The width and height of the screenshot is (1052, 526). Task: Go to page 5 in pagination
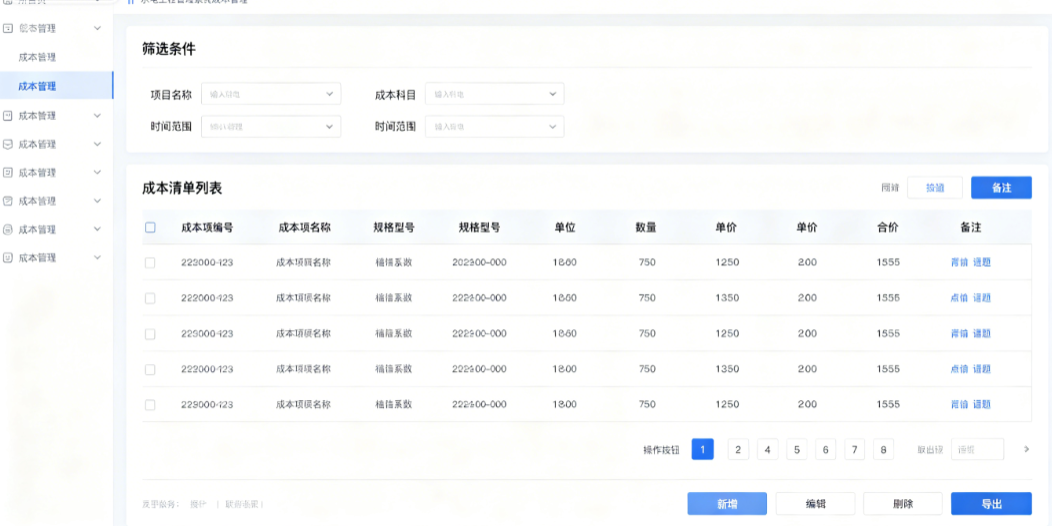tap(796, 450)
